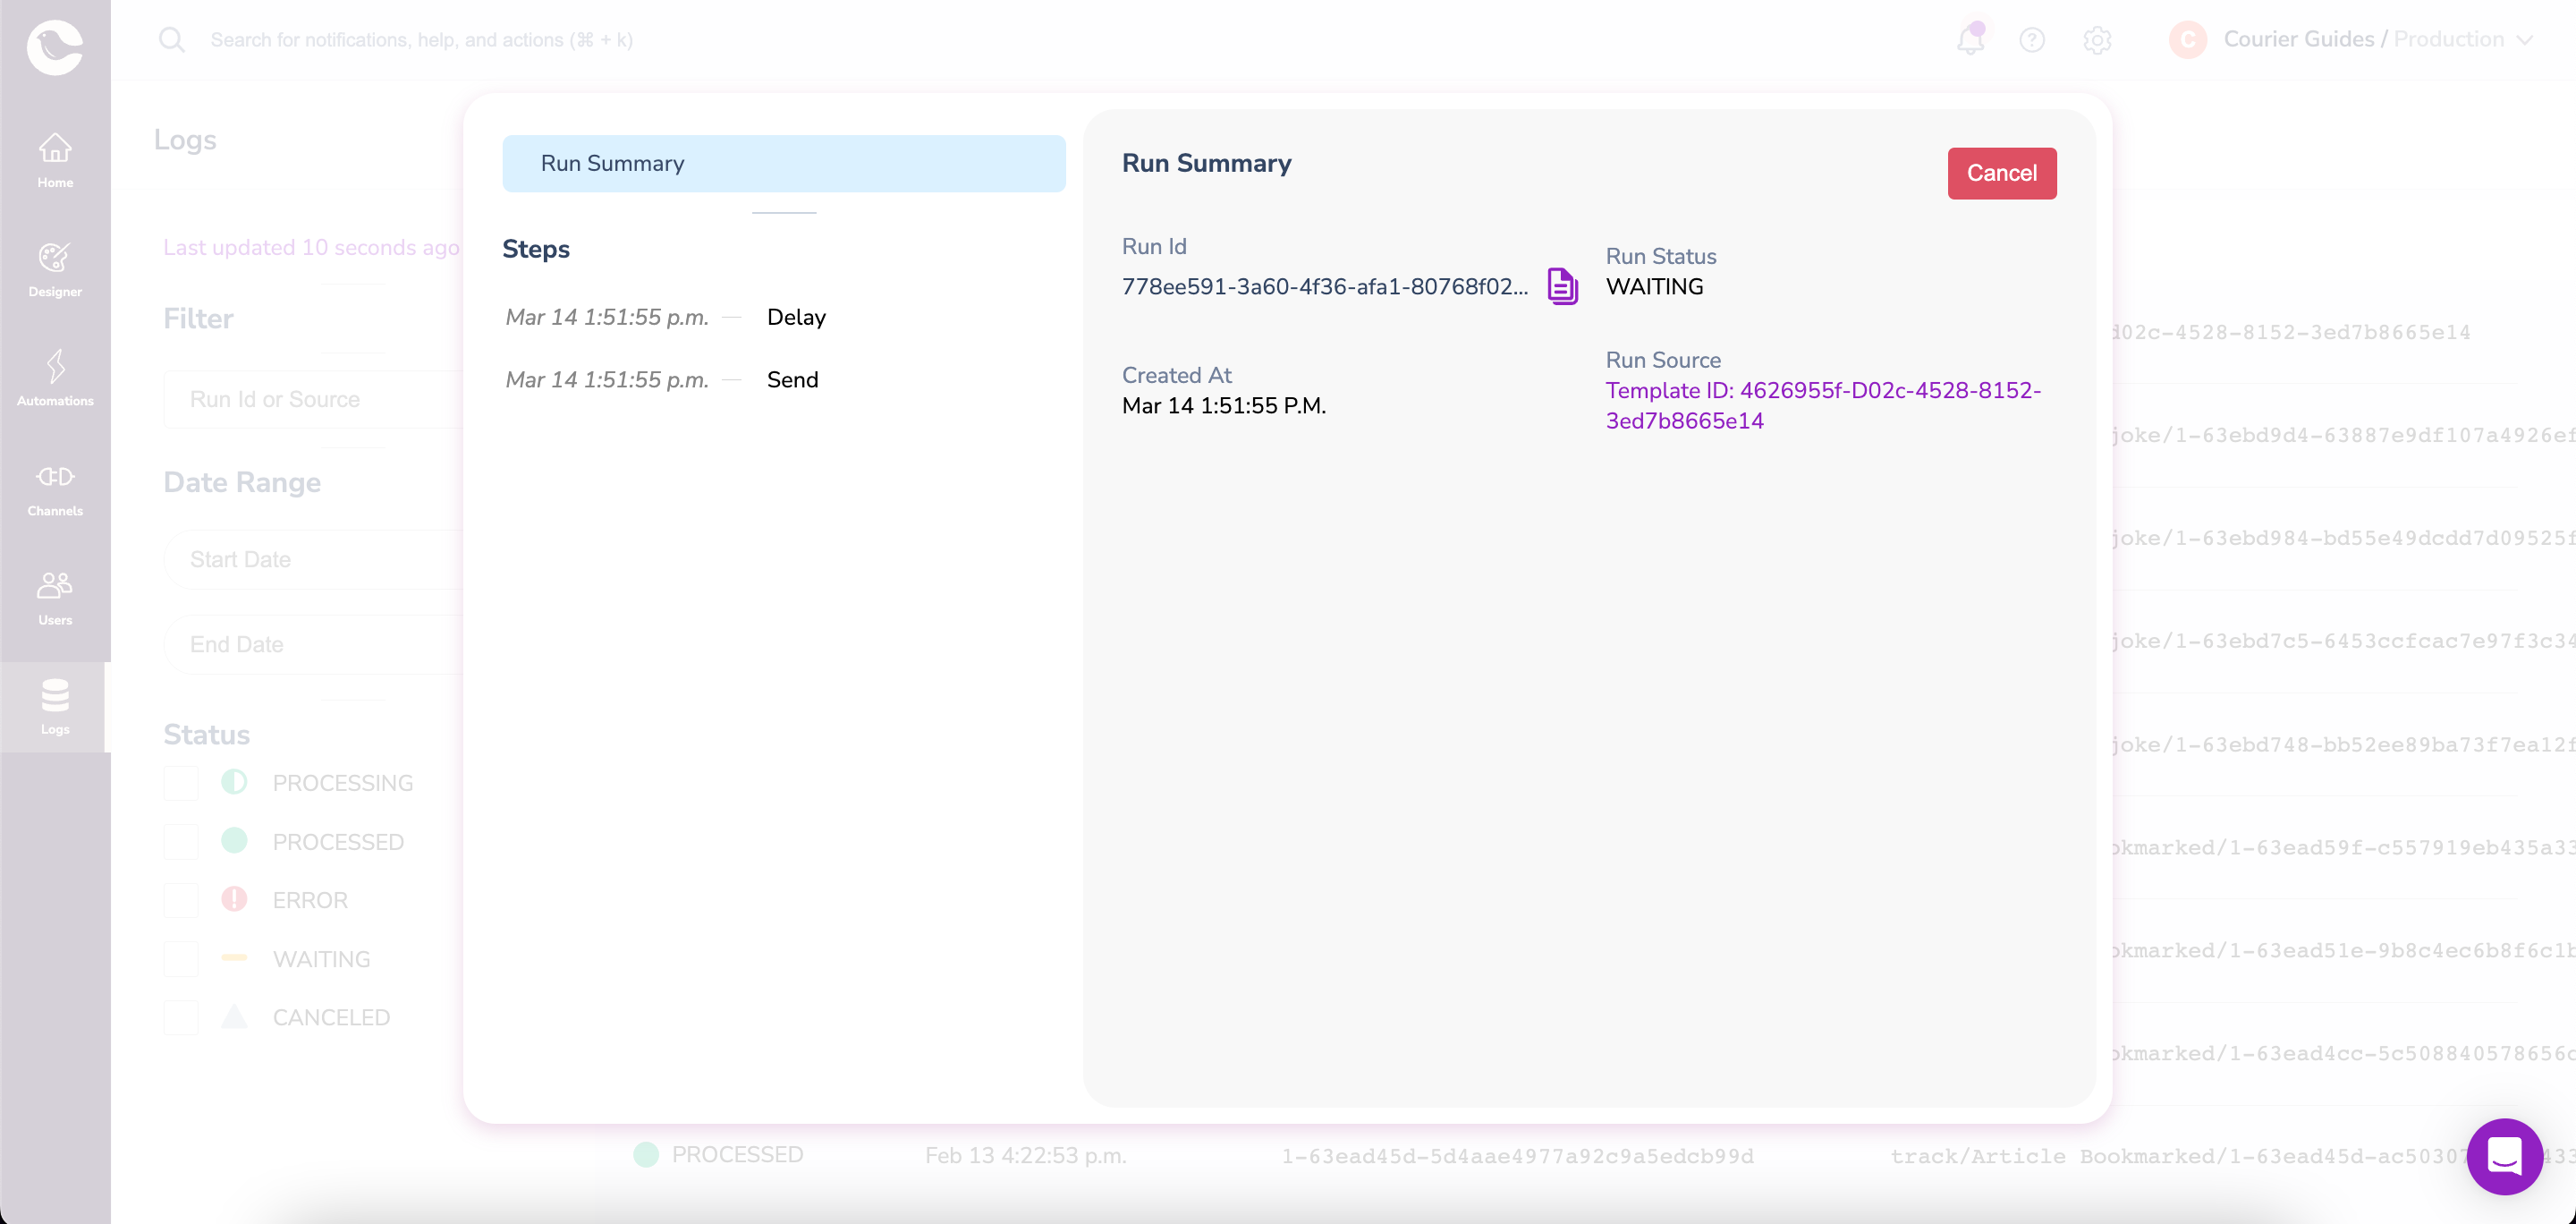Viewport: 2576px width, 1224px height.
Task: Open the Designer panel
Action: (55, 268)
